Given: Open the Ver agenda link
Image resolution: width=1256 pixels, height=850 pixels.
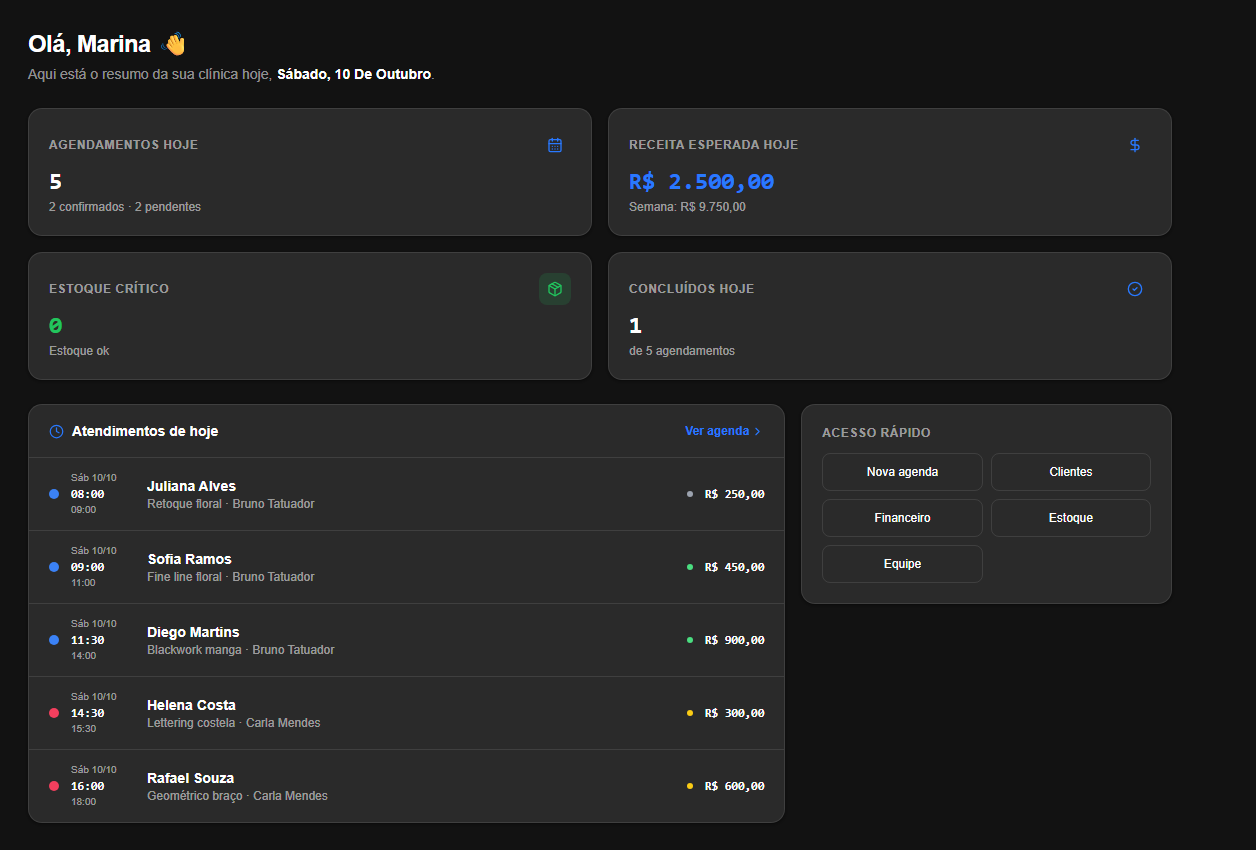Looking at the screenshot, I should click(723, 431).
